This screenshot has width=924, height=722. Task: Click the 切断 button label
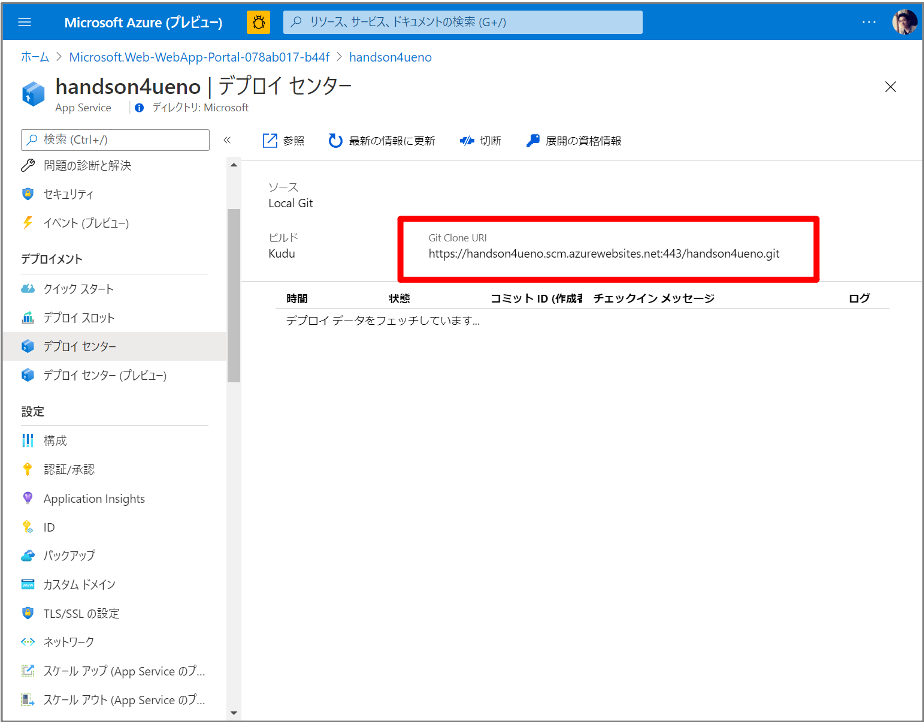(490, 141)
